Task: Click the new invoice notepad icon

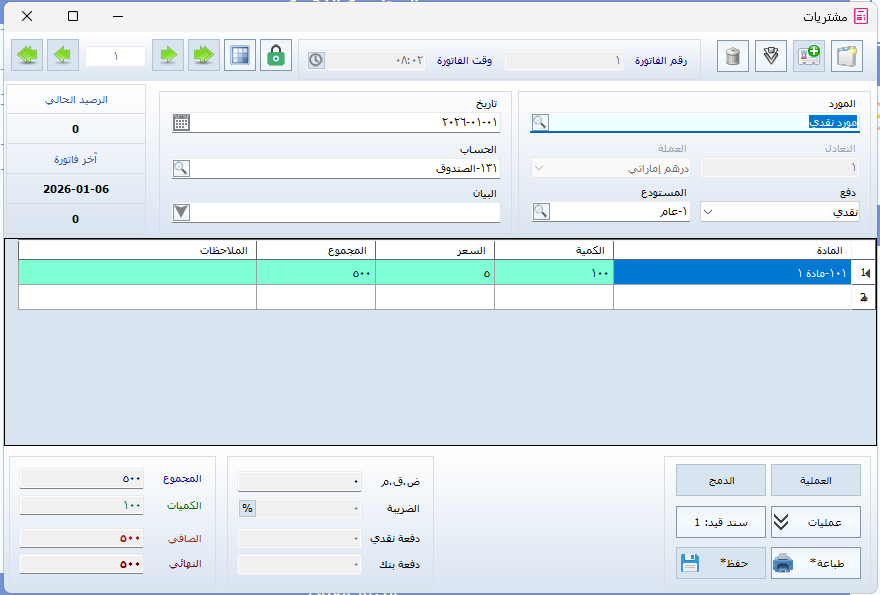Action: point(848,56)
